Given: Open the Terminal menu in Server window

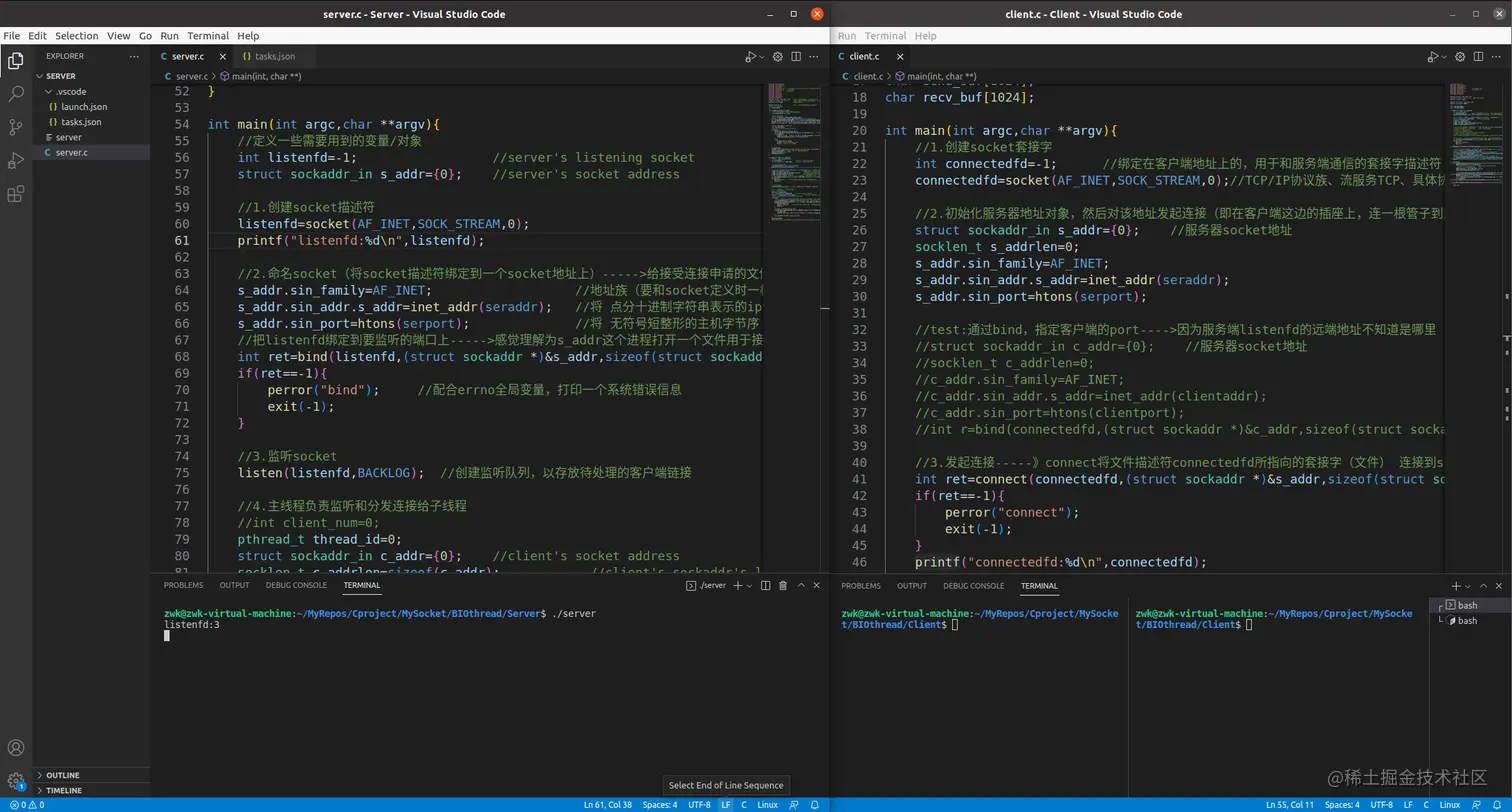Looking at the screenshot, I should click(x=208, y=35).
